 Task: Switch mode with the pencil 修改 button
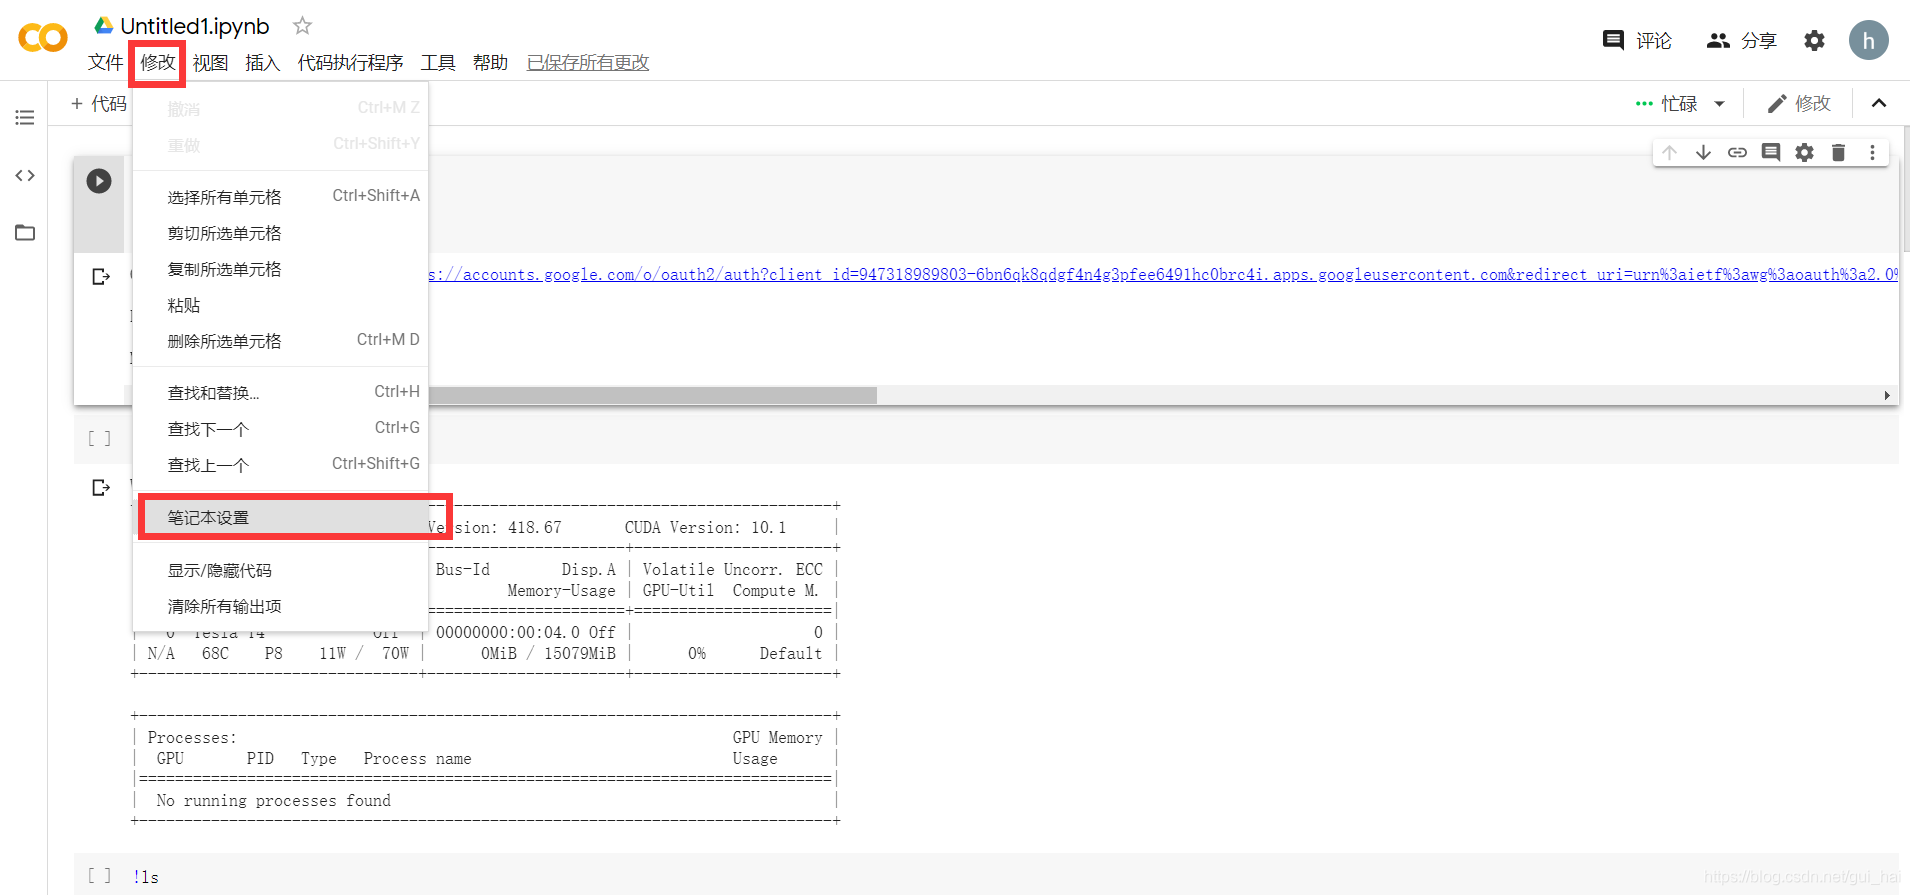[x=1799, y=103]
